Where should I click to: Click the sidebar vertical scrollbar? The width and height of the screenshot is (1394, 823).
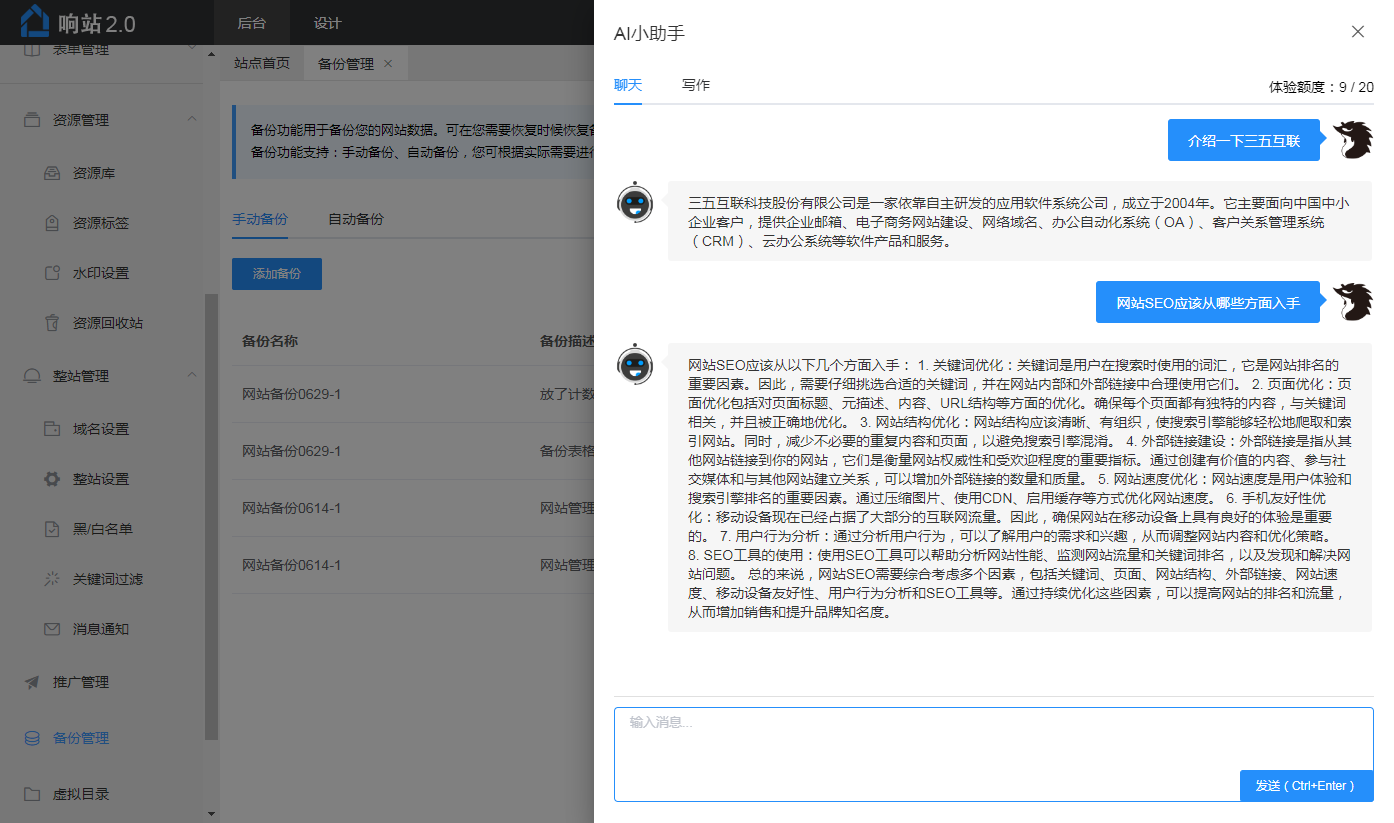click(211, 500)
